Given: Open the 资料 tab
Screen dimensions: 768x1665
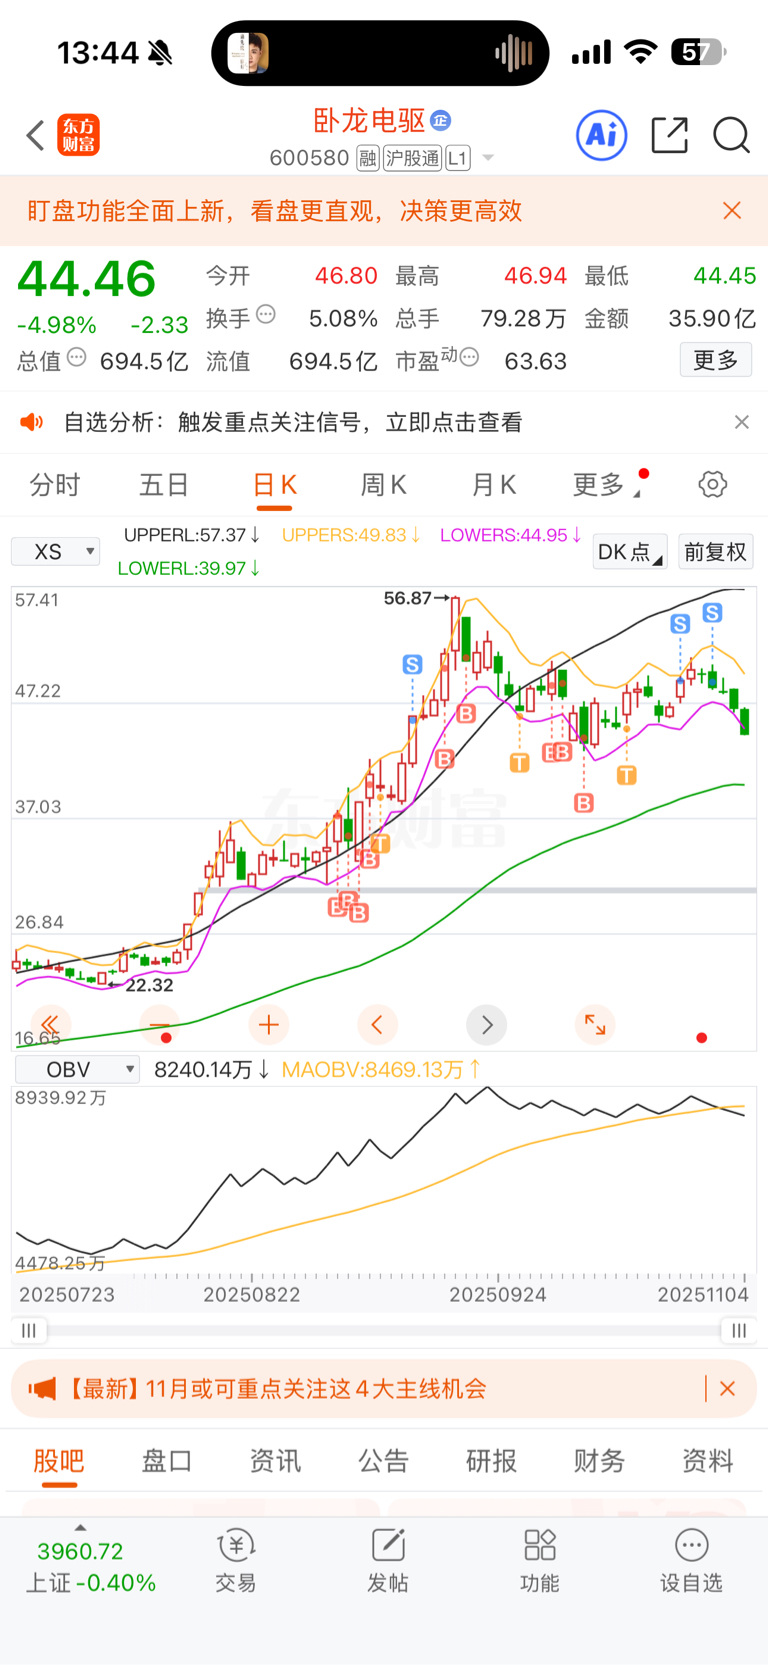Looking at the screenshot, I should (x=707, y=1461).
